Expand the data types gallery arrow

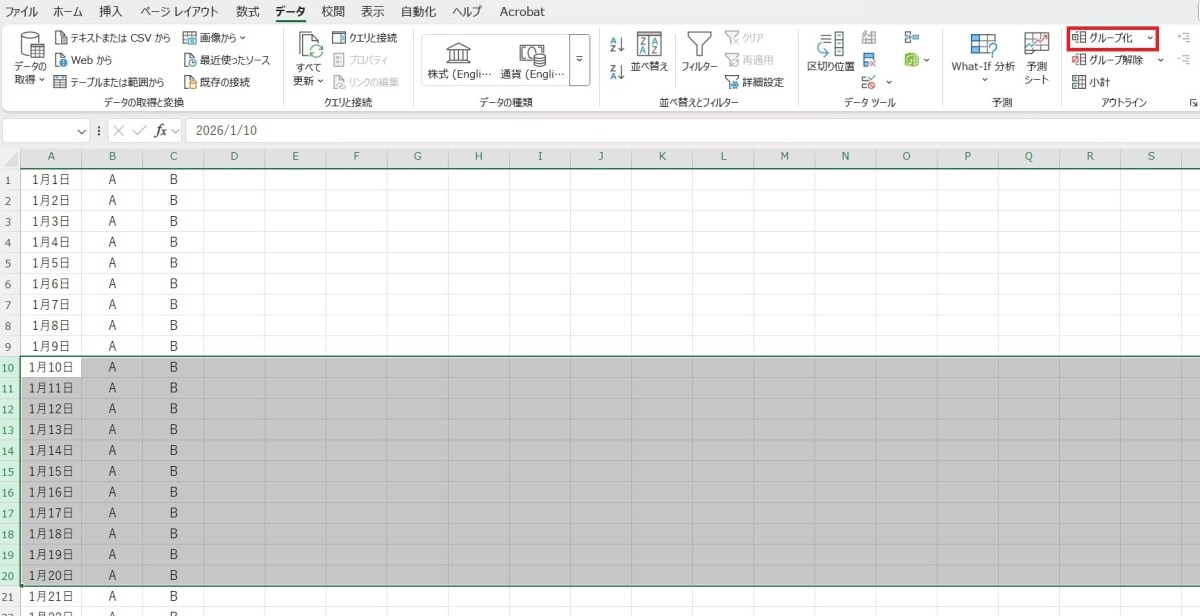(x=579, y=59)
